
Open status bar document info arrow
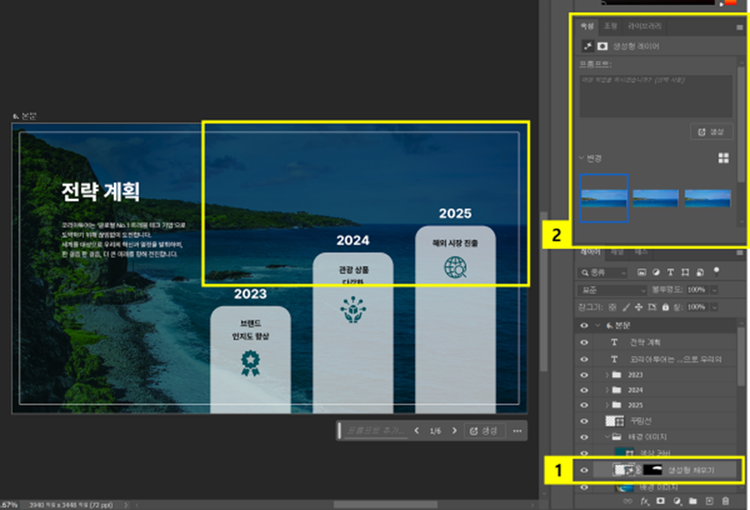coord(126,505)
